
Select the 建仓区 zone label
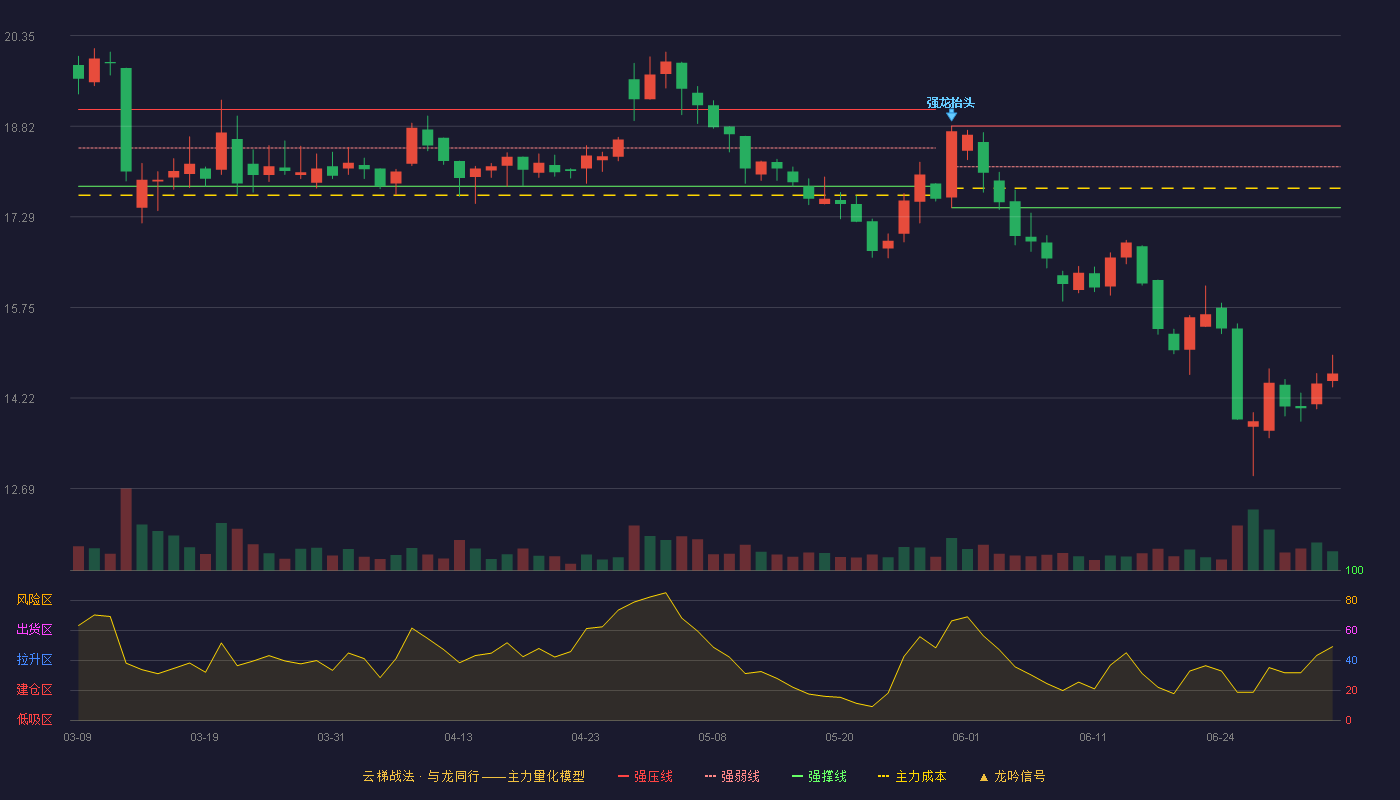34,690
